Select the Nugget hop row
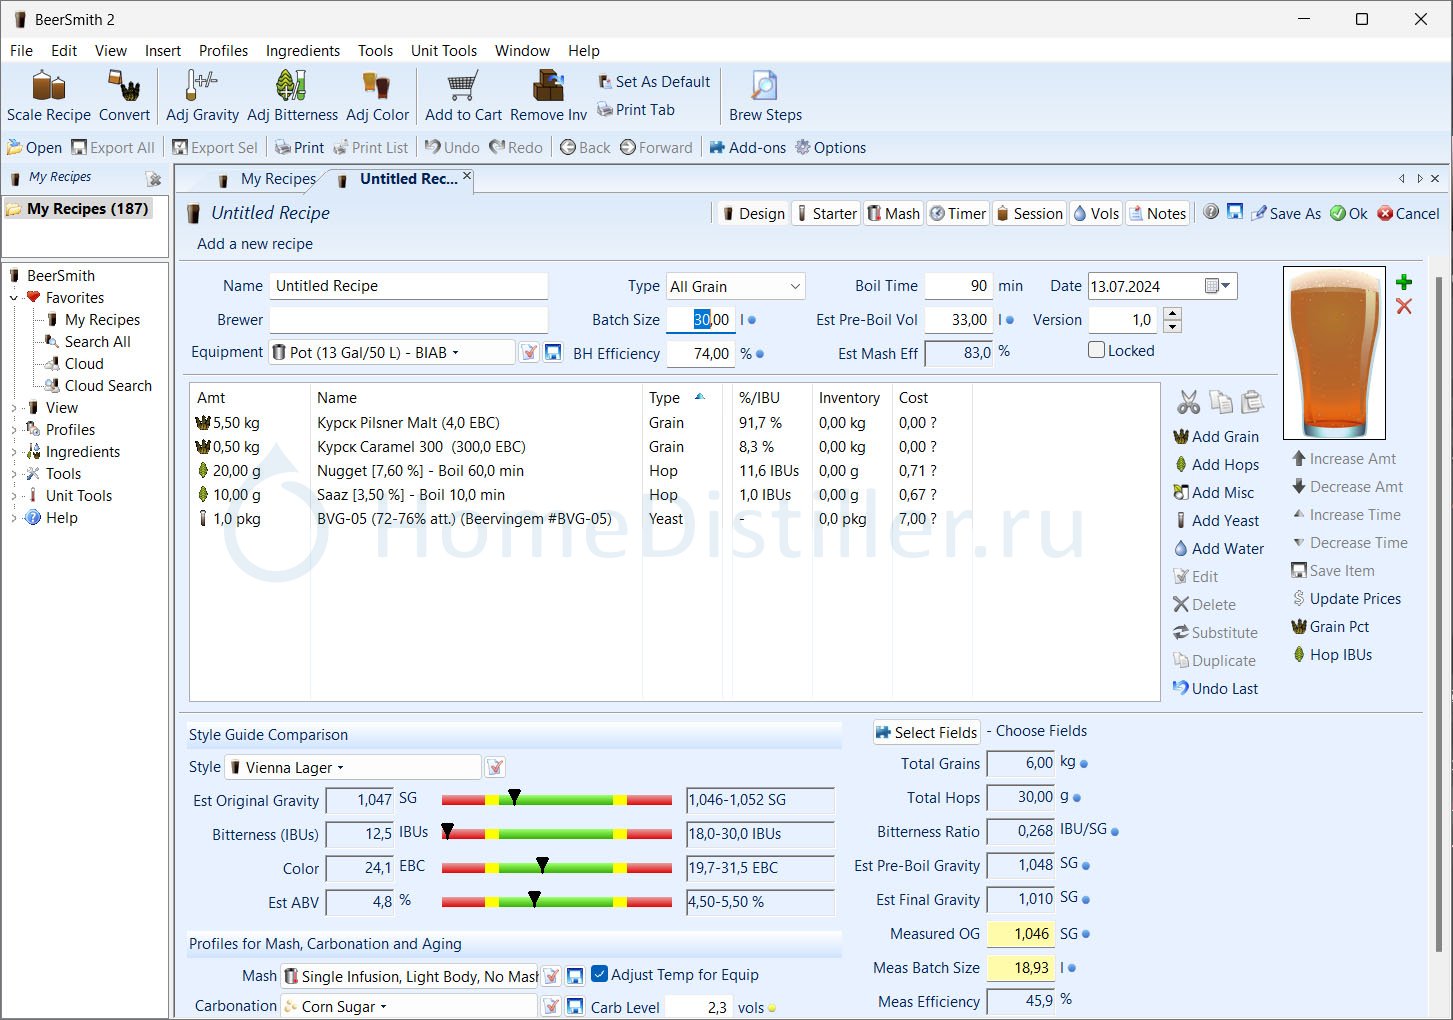The image size is (1453, 1020). pyautogui.click(x=674, y=471)
